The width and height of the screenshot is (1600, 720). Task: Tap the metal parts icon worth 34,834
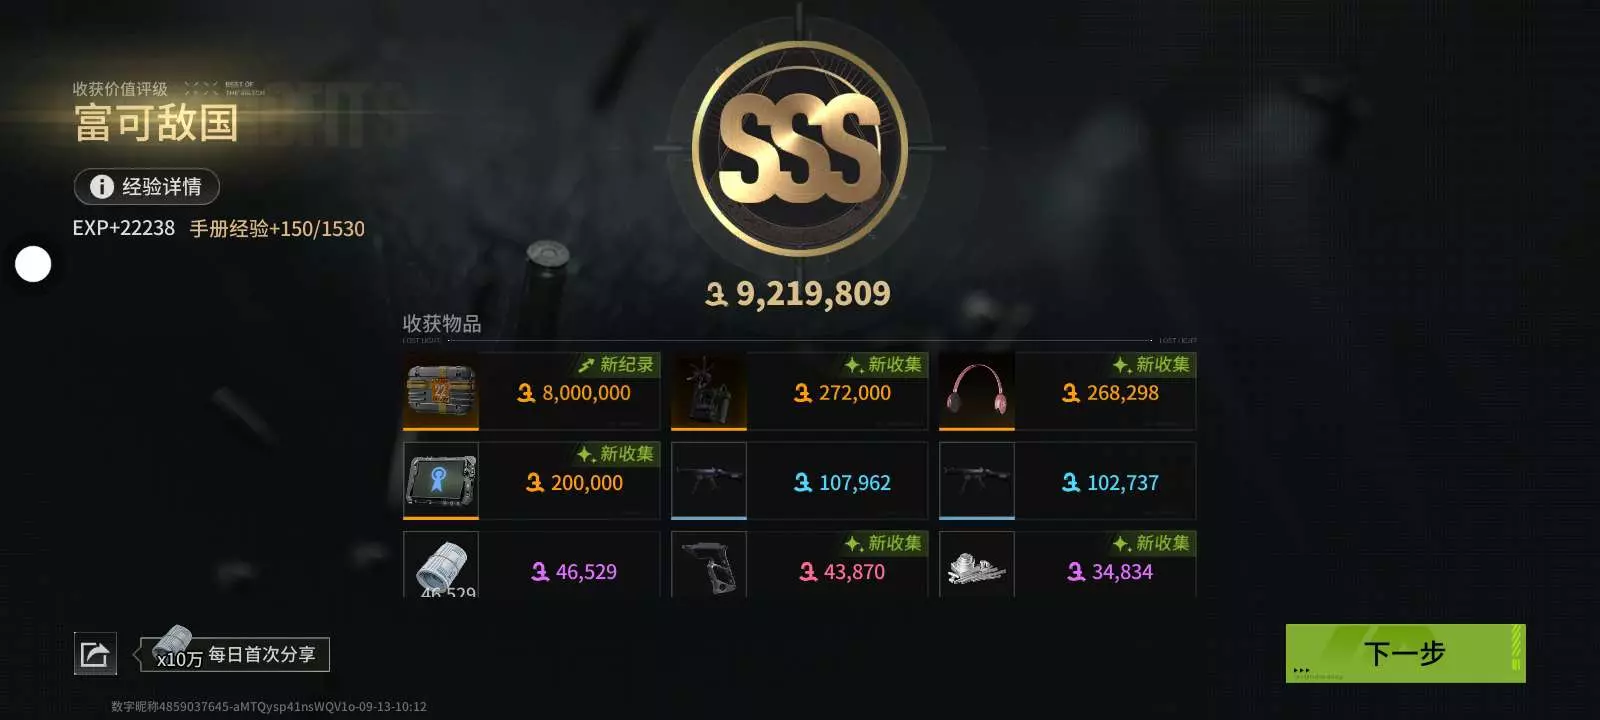[977, 565]
